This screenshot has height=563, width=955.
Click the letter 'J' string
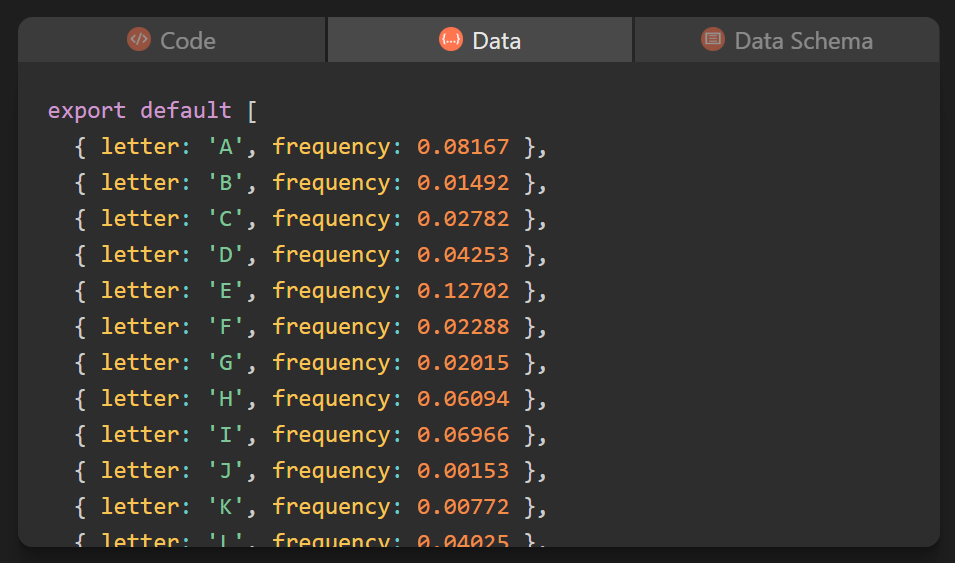tap(225, 470)
